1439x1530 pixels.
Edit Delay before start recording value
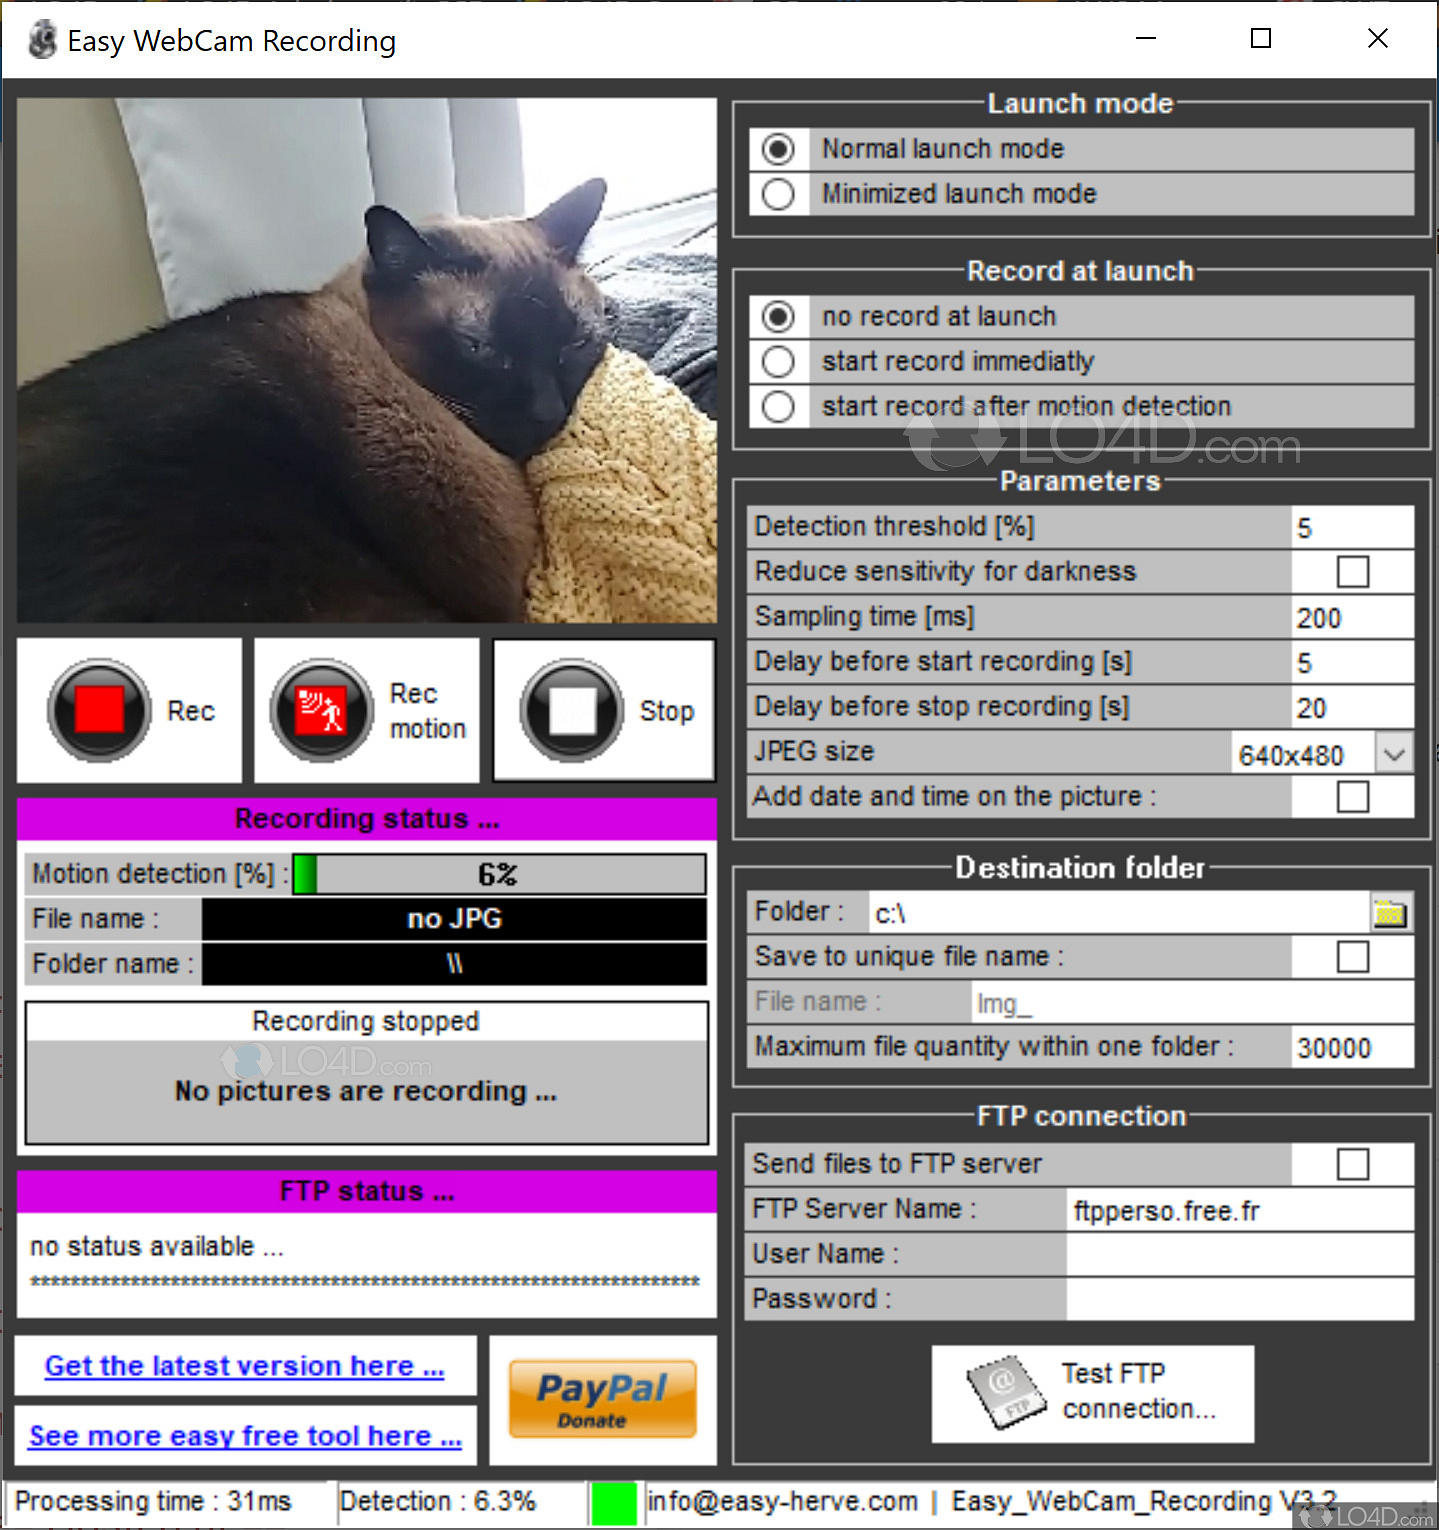tap(1352, 662)
